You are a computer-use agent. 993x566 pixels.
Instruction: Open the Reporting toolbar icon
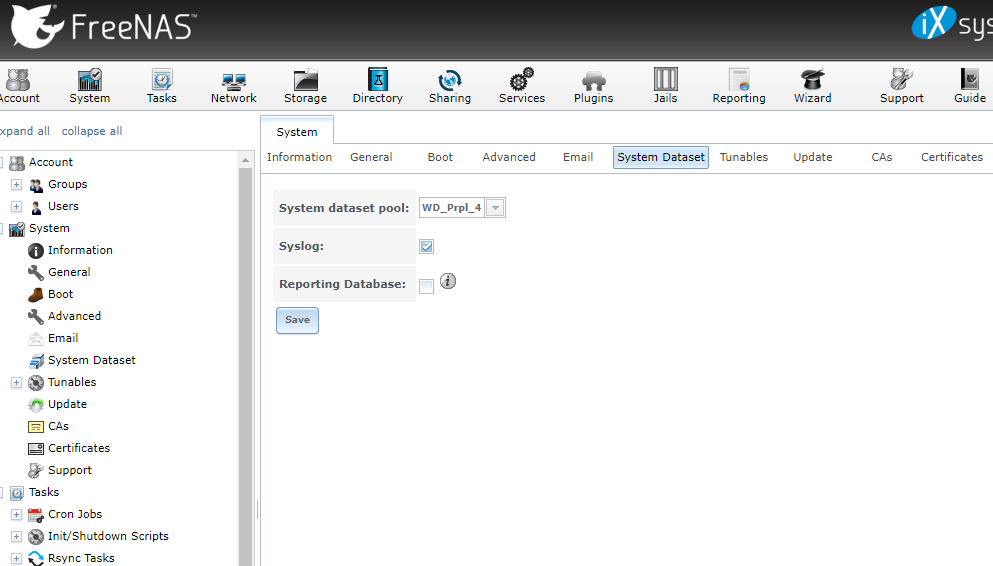point(739,86)
